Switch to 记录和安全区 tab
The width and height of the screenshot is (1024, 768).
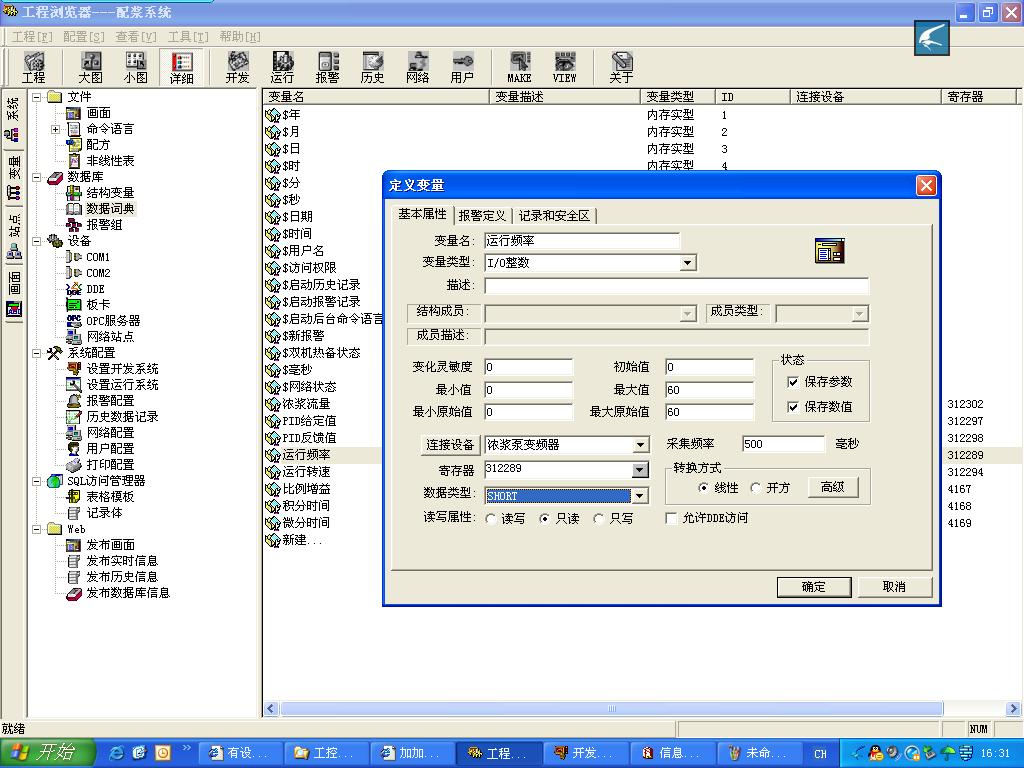[554, 216]
